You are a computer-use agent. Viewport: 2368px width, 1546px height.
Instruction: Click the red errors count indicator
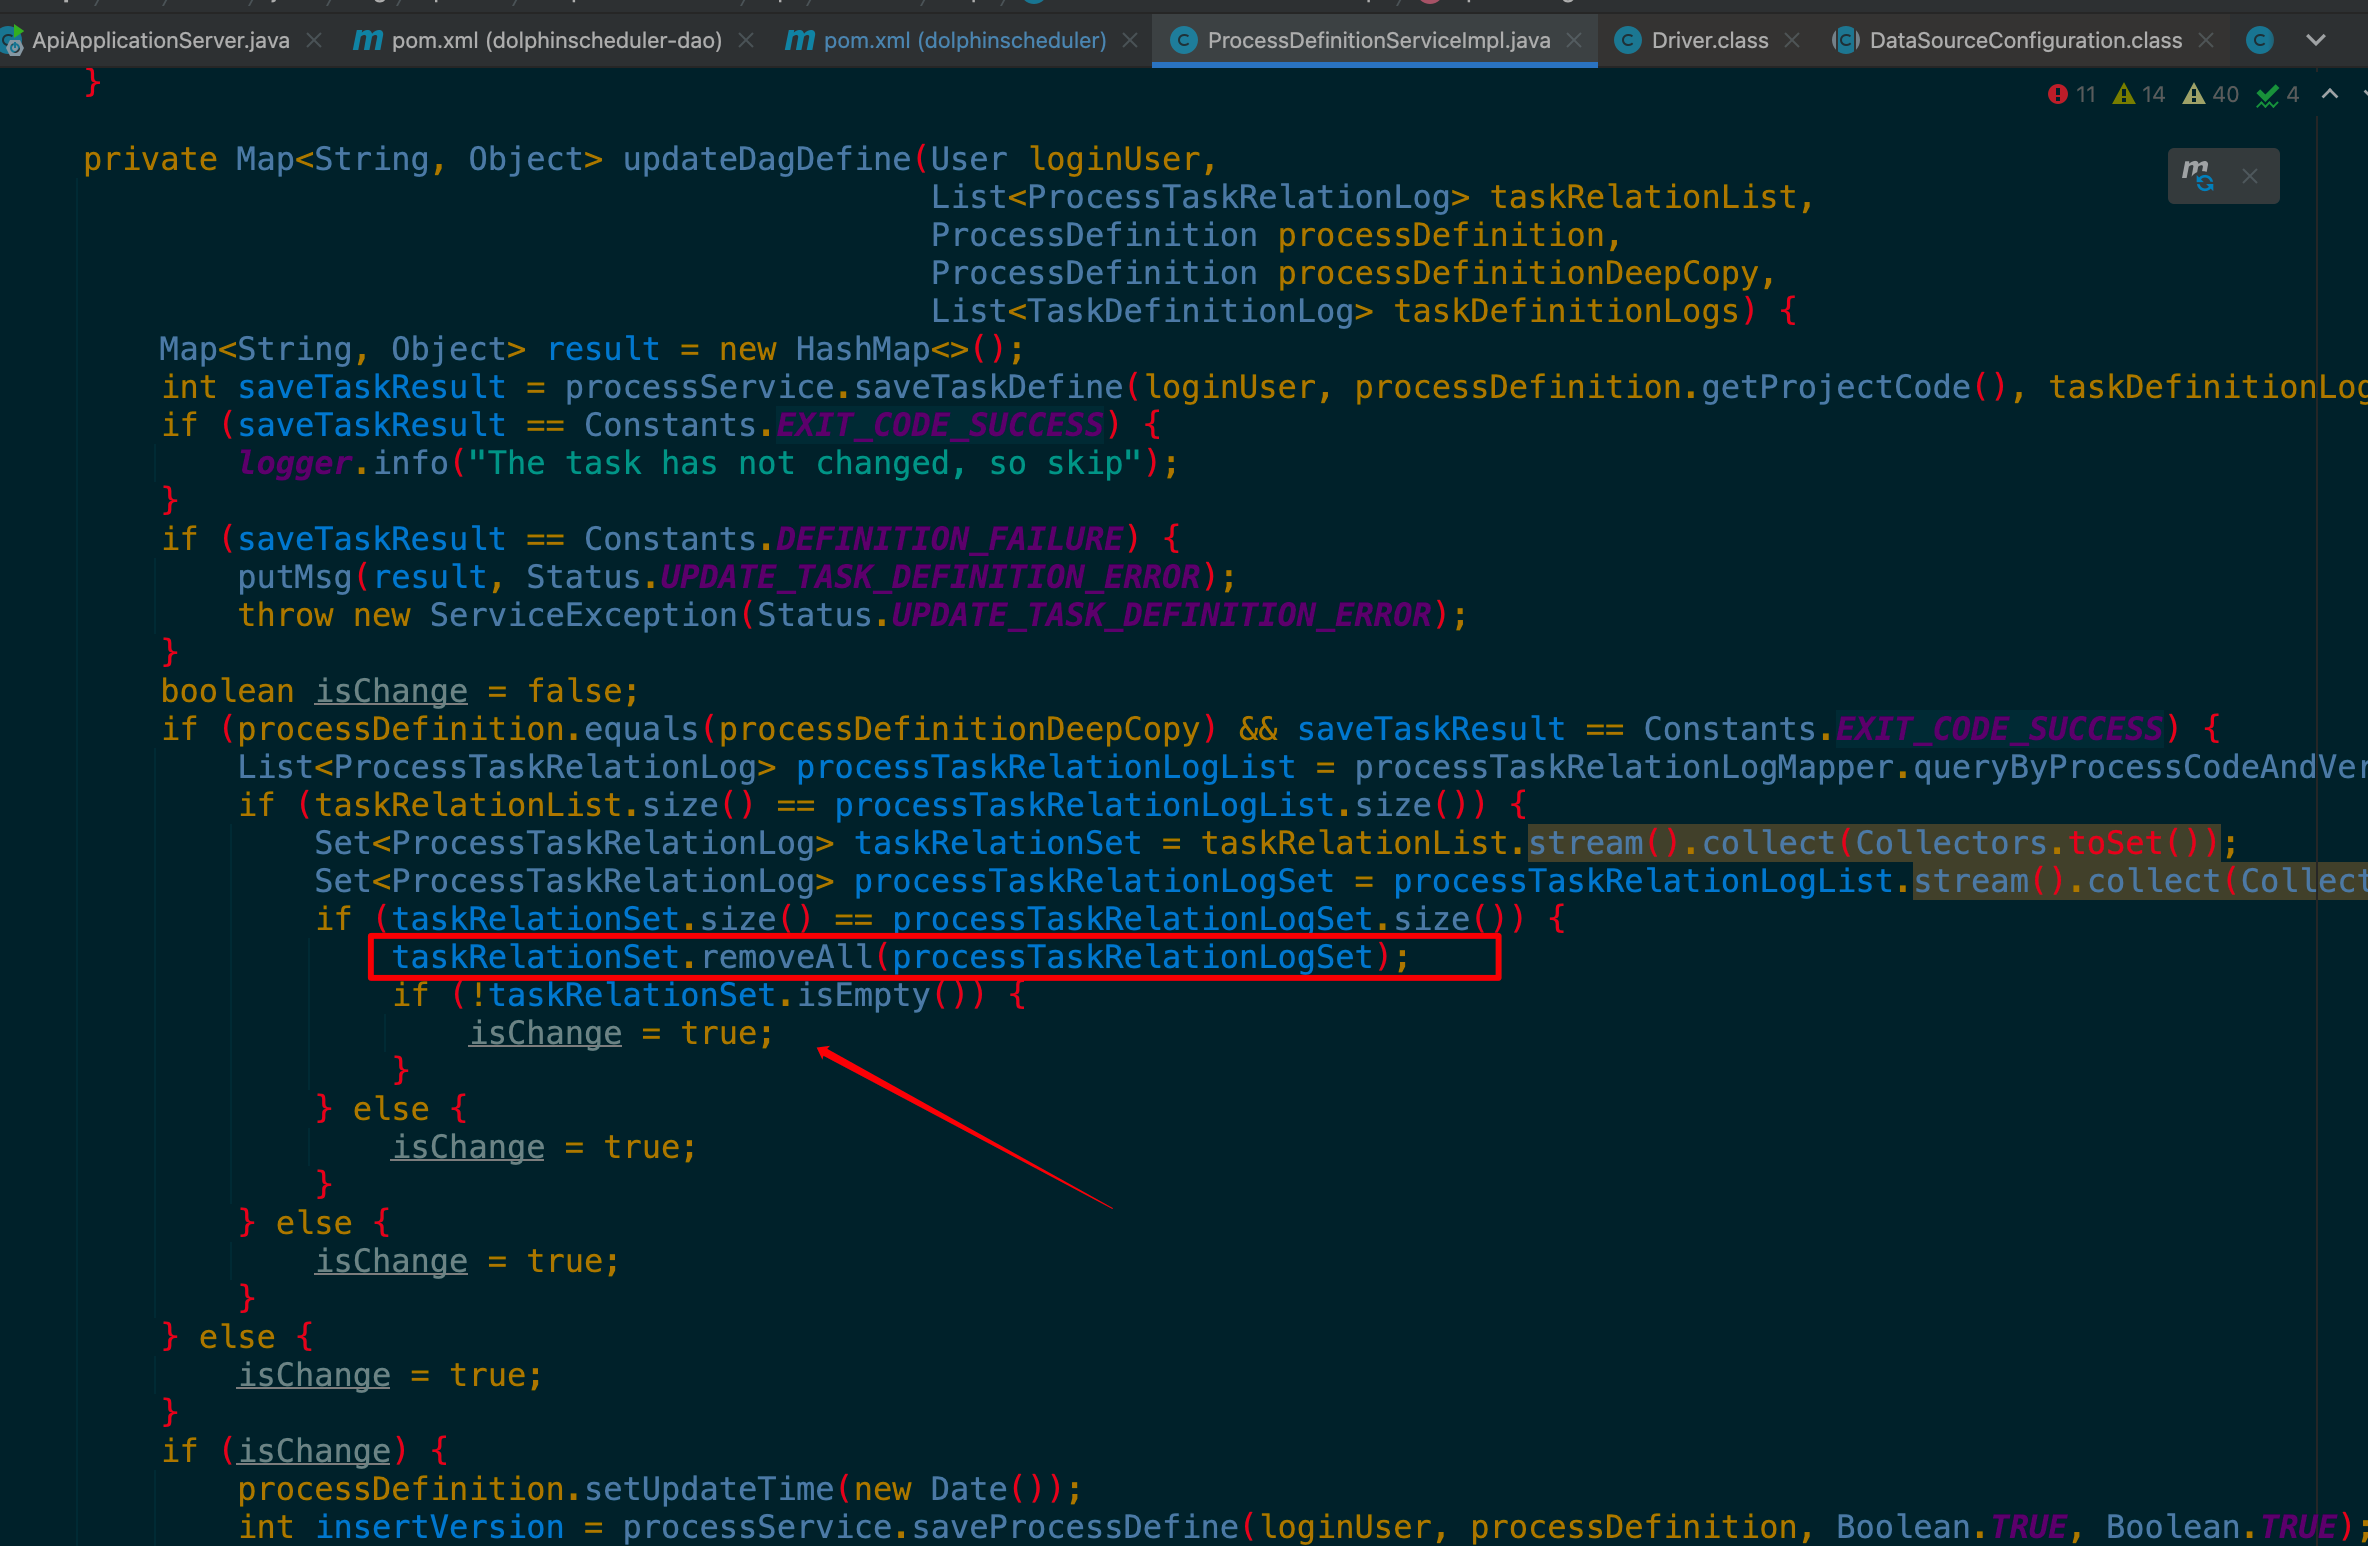2071,94
